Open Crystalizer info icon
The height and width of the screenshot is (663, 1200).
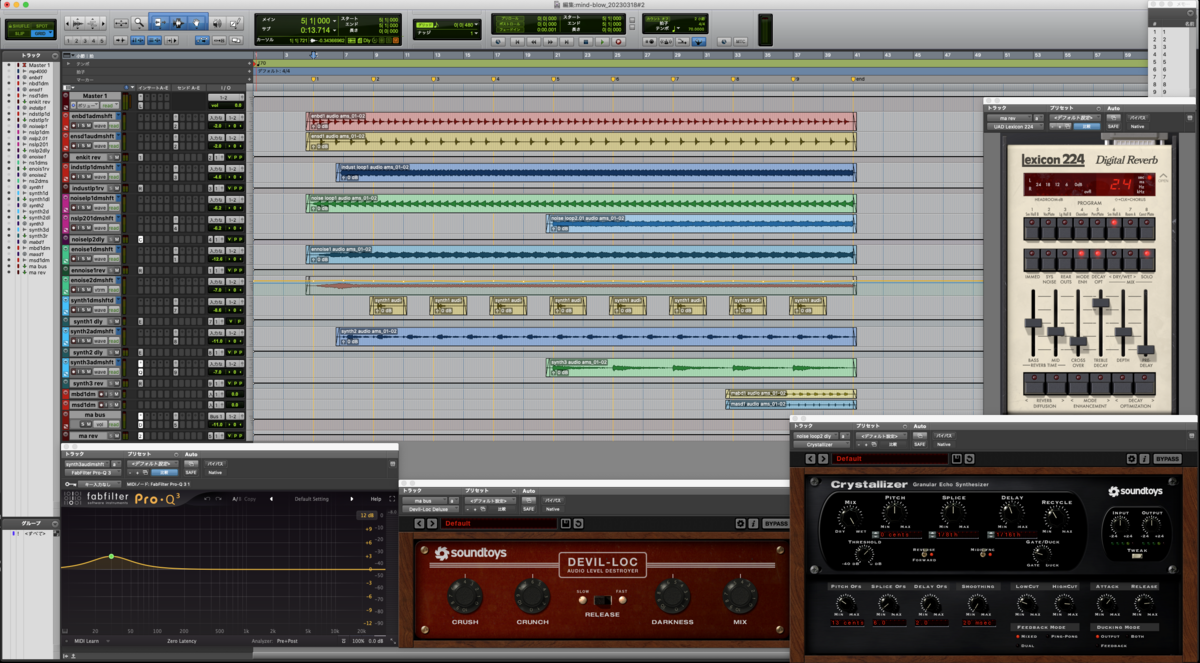[x=1145, y=459]
